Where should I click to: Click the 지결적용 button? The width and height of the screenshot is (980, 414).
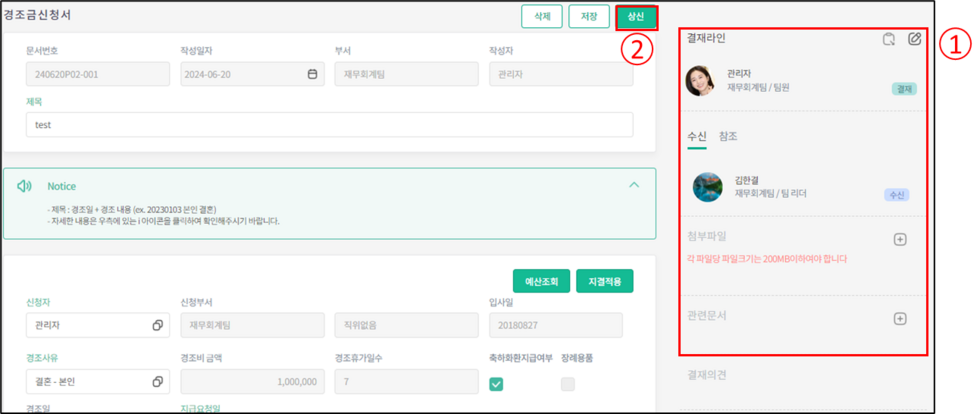(x=604, y=282)
